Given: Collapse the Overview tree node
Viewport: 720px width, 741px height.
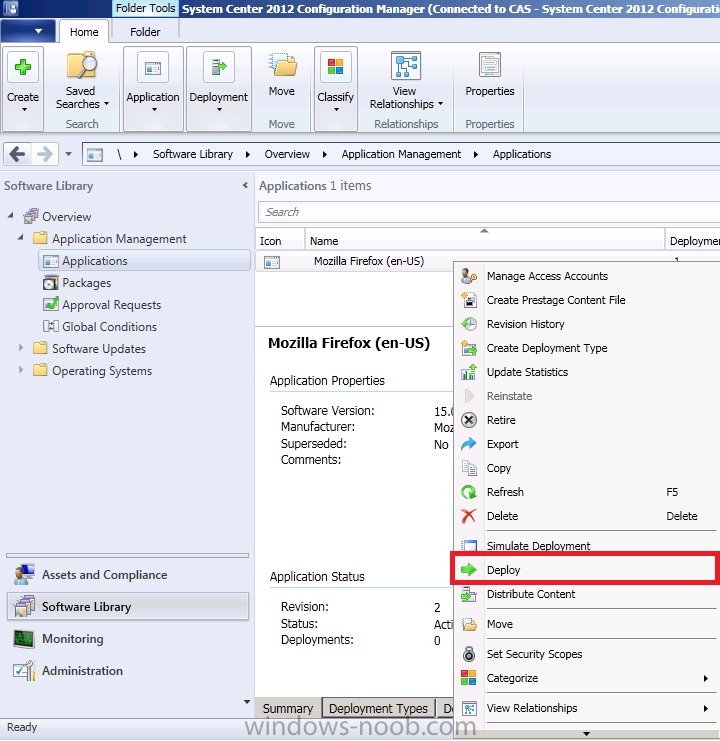Looking at the screenshot, I should pos(10,215).
